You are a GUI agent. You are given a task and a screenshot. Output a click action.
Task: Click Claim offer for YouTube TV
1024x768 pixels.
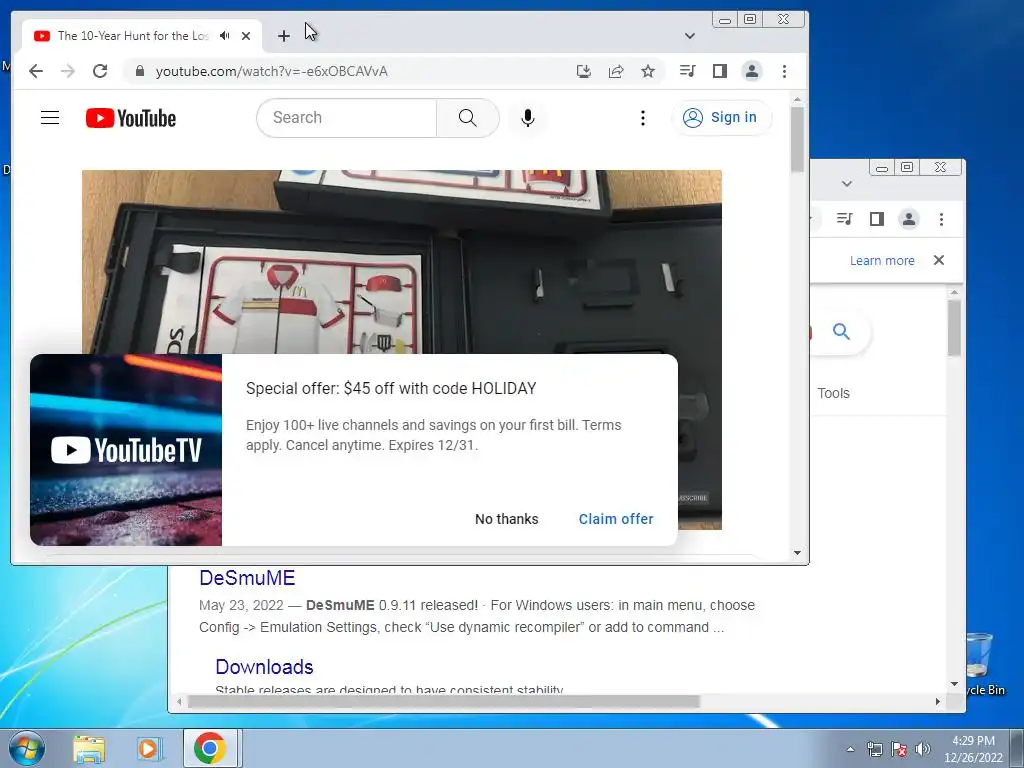(616, 519)
